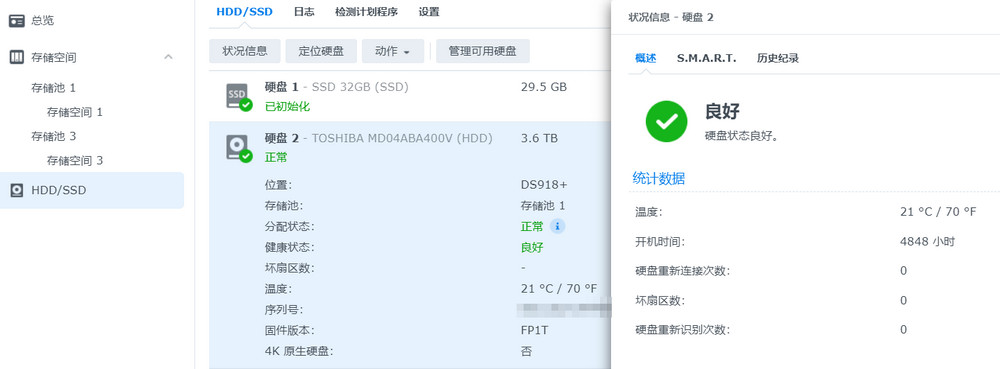This screenshot has width=1000, height=369.
Task: Select 存储空间 1 in the sidebar tree
Action: coord(75,112)
